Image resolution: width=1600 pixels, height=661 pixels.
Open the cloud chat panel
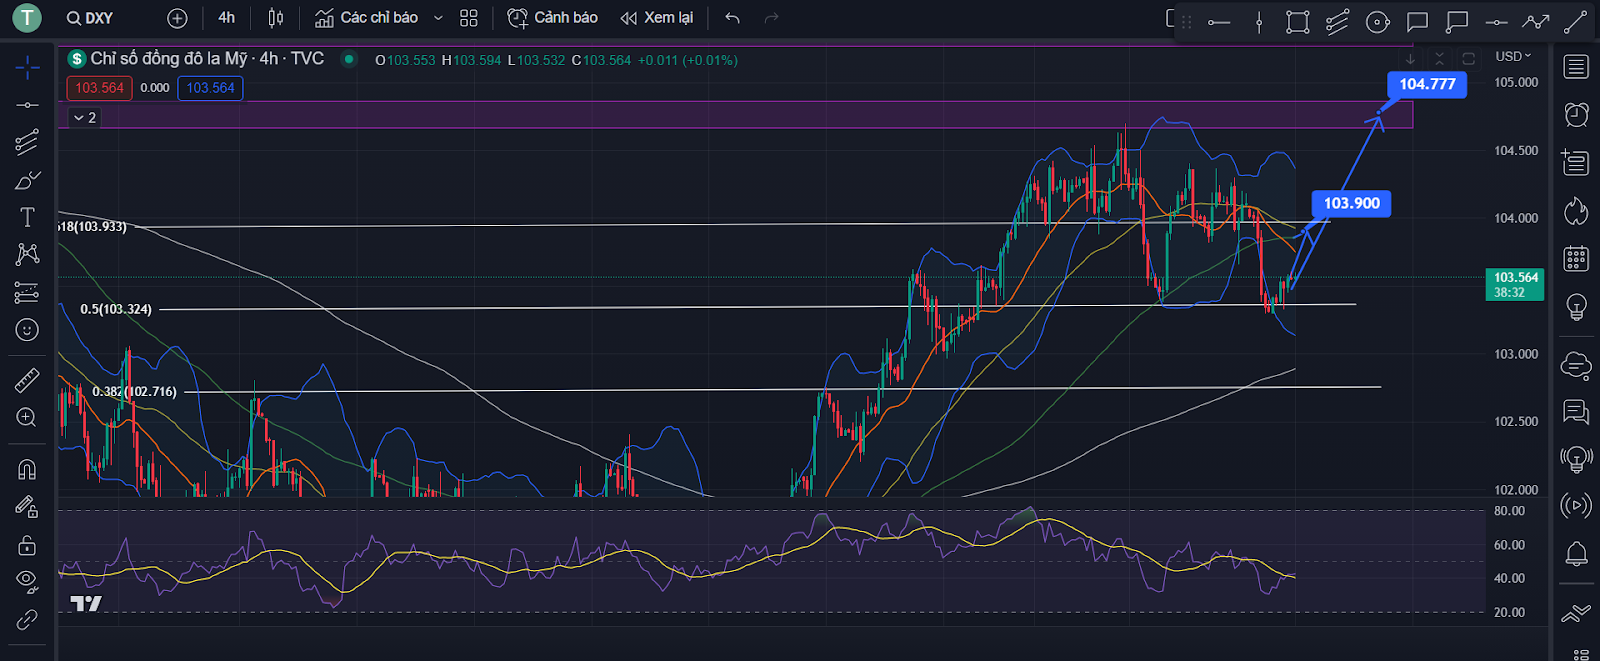coord(1576,365)
